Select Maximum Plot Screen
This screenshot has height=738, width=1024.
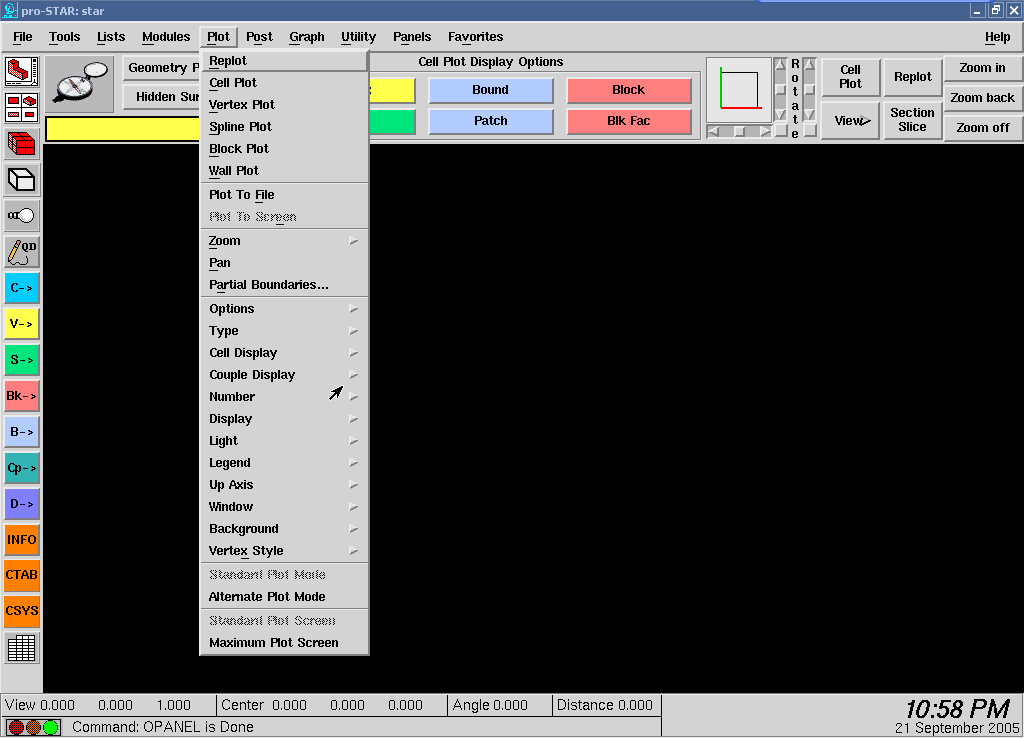coord(285,643)
